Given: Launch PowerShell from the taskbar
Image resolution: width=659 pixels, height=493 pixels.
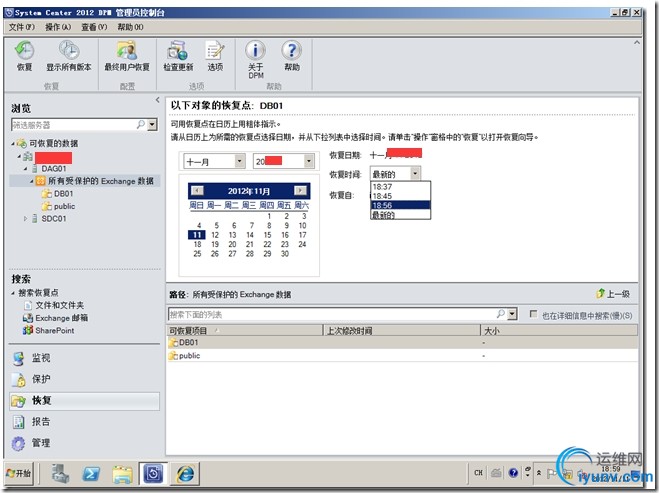Looking at the screenshot, I should pos(91,474).
